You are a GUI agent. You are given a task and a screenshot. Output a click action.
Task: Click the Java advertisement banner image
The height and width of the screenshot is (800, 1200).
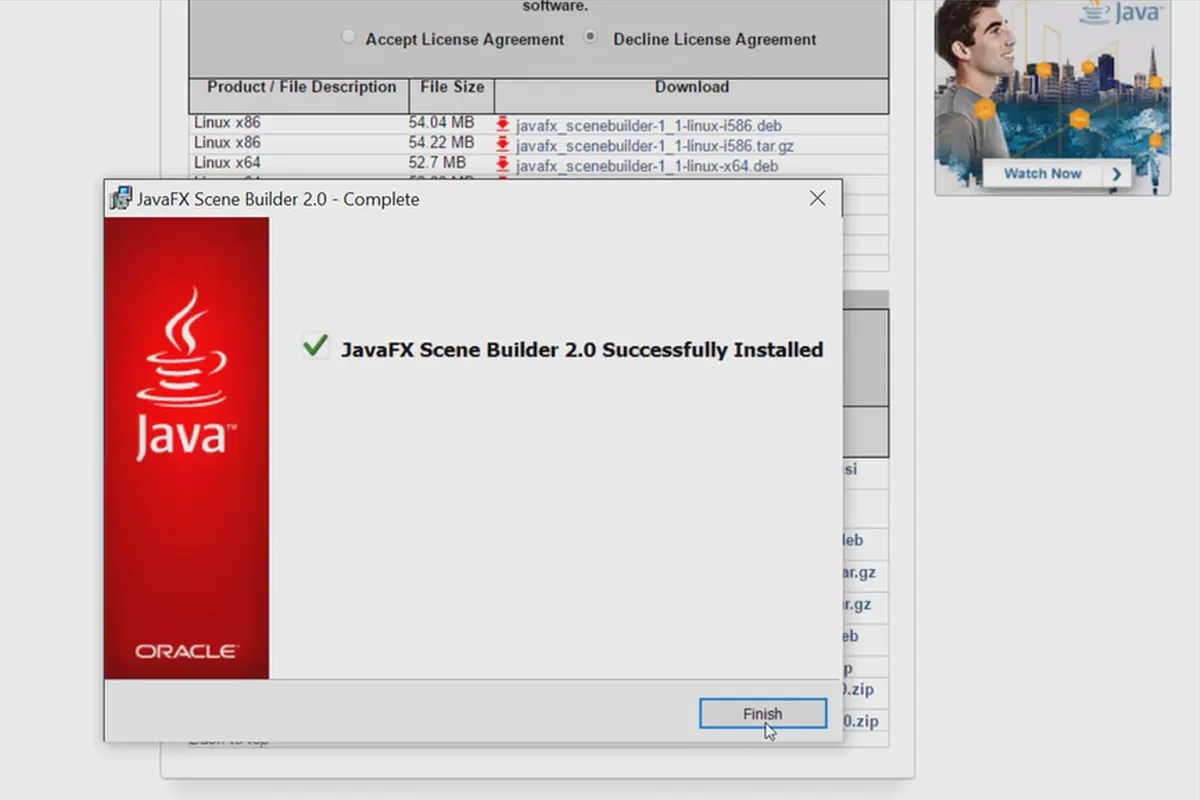tap(1052, 97)
